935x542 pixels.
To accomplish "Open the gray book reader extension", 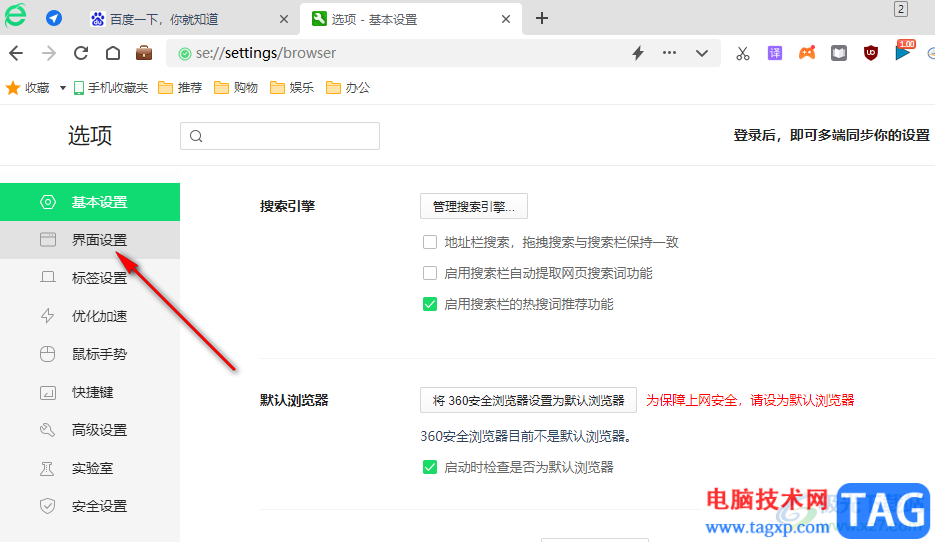I will pyautogui.click(x=839, y=53).
